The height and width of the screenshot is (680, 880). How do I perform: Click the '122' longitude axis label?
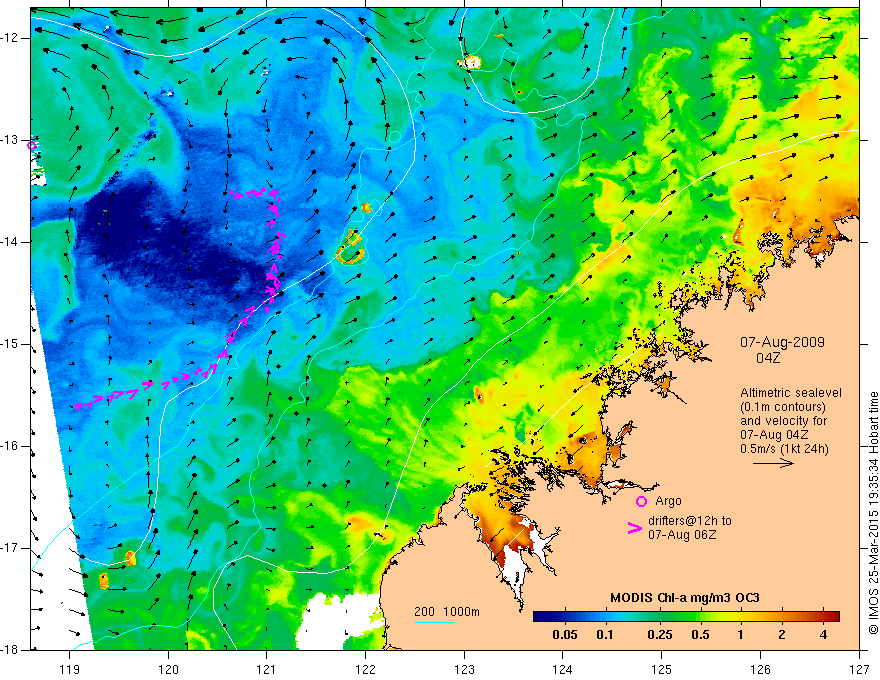point(365,669)
